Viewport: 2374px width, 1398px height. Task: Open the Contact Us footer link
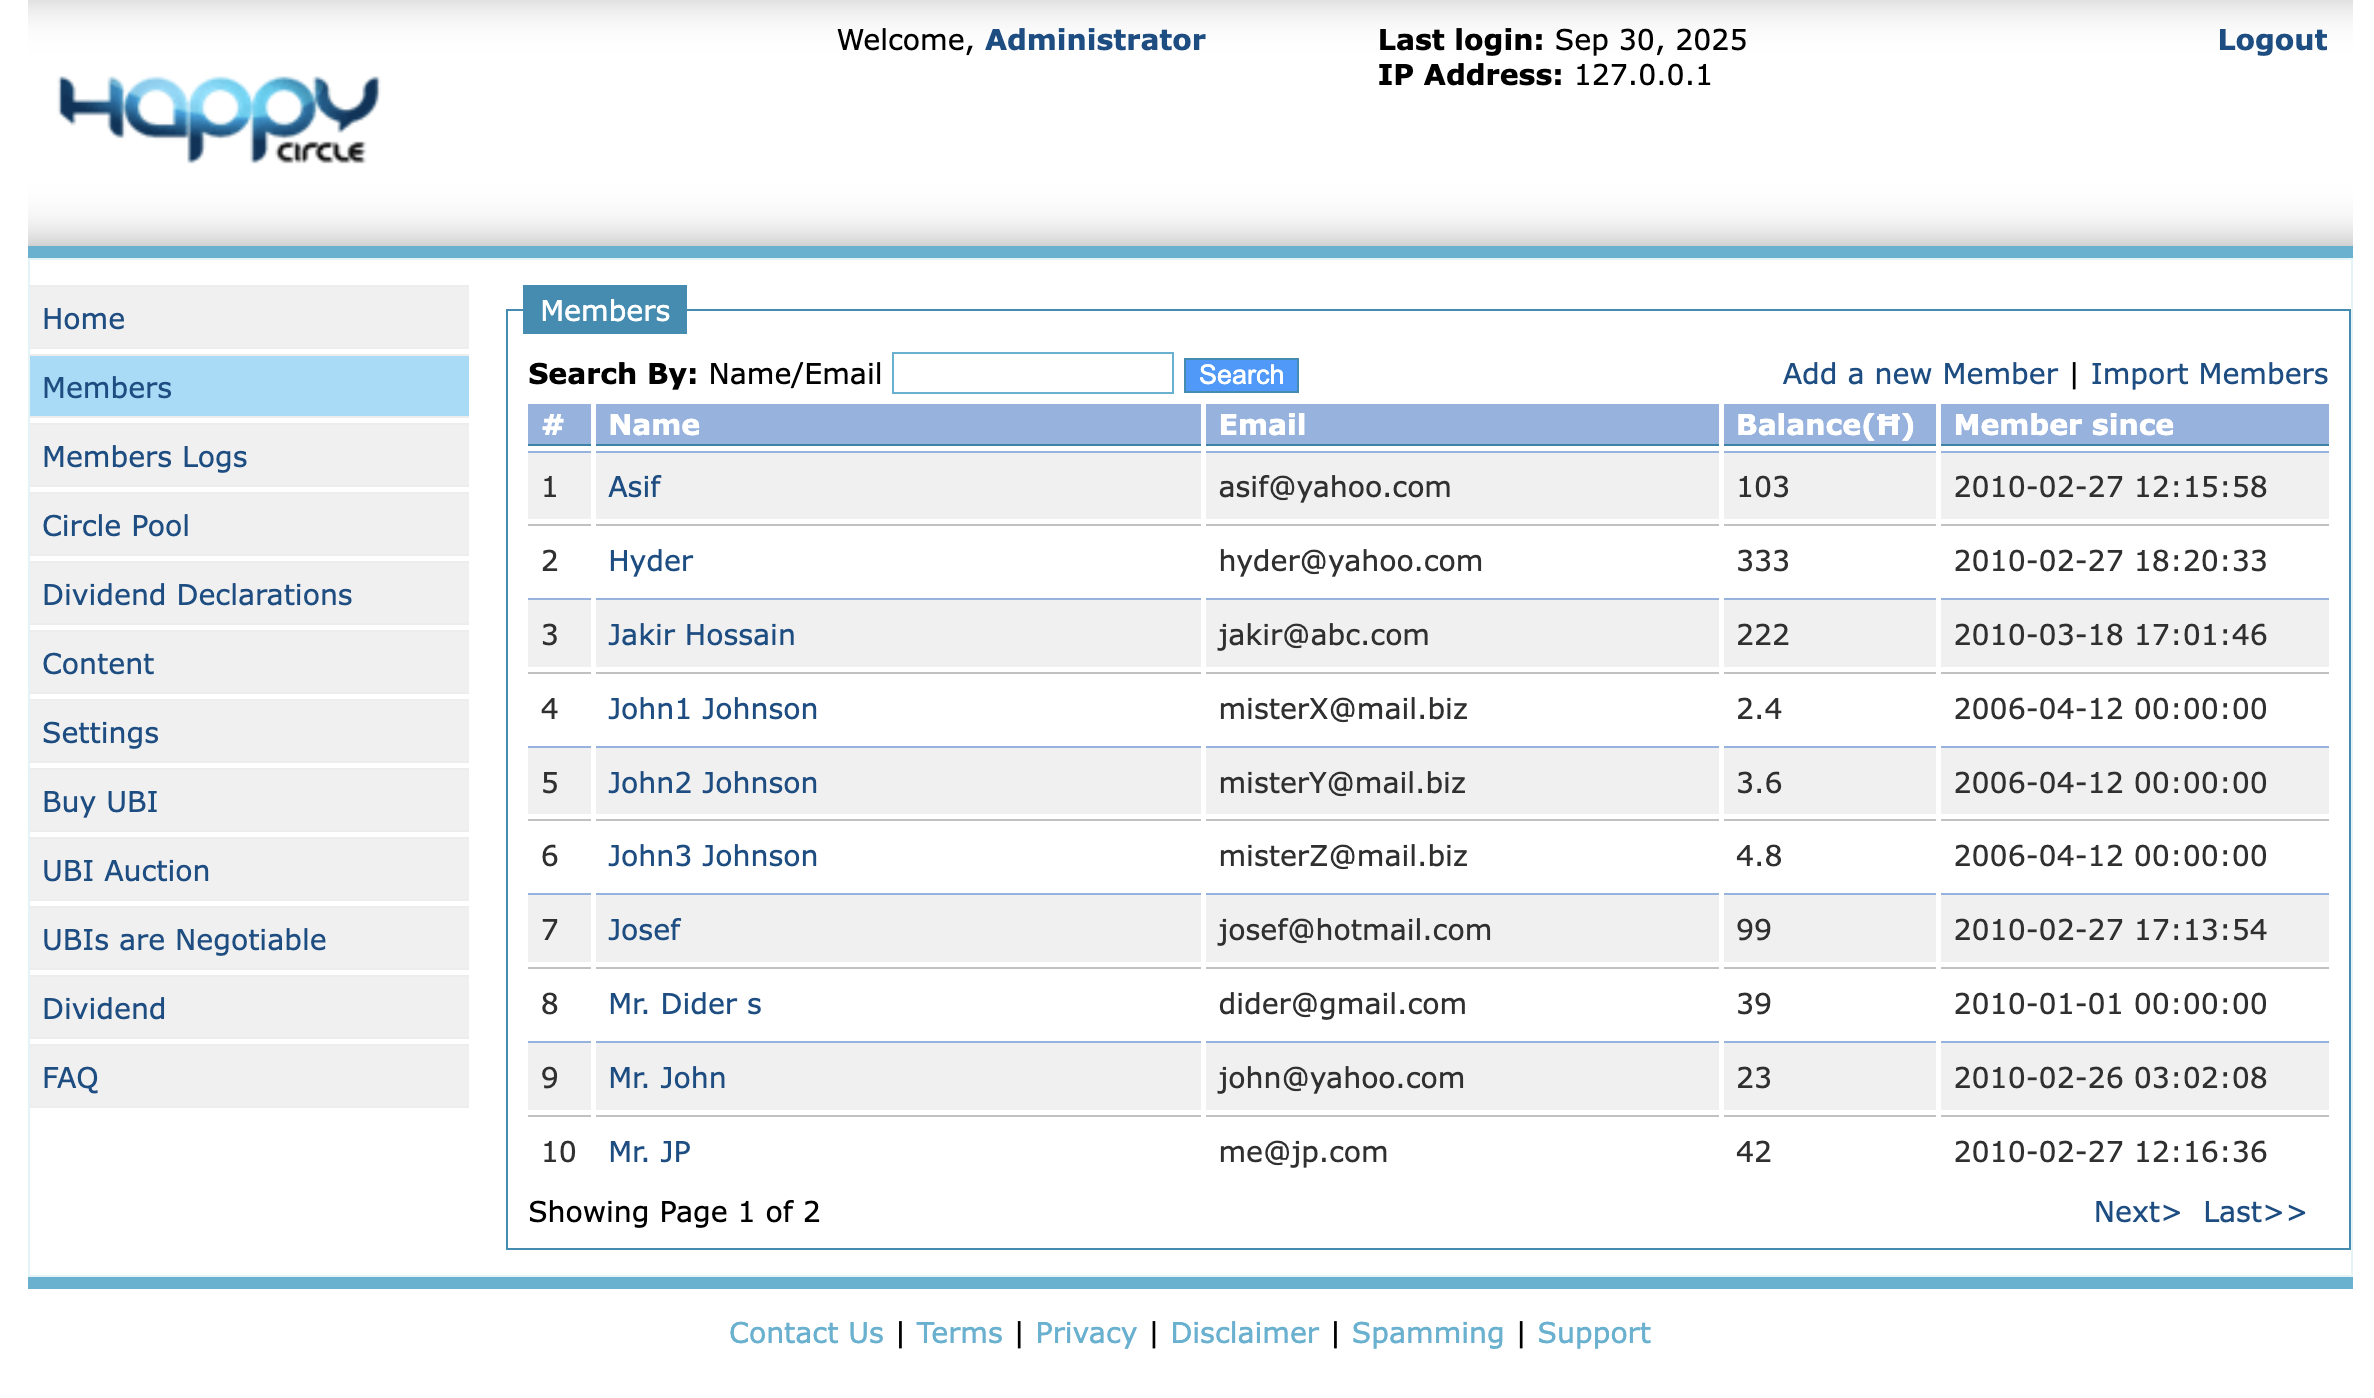806,1333
